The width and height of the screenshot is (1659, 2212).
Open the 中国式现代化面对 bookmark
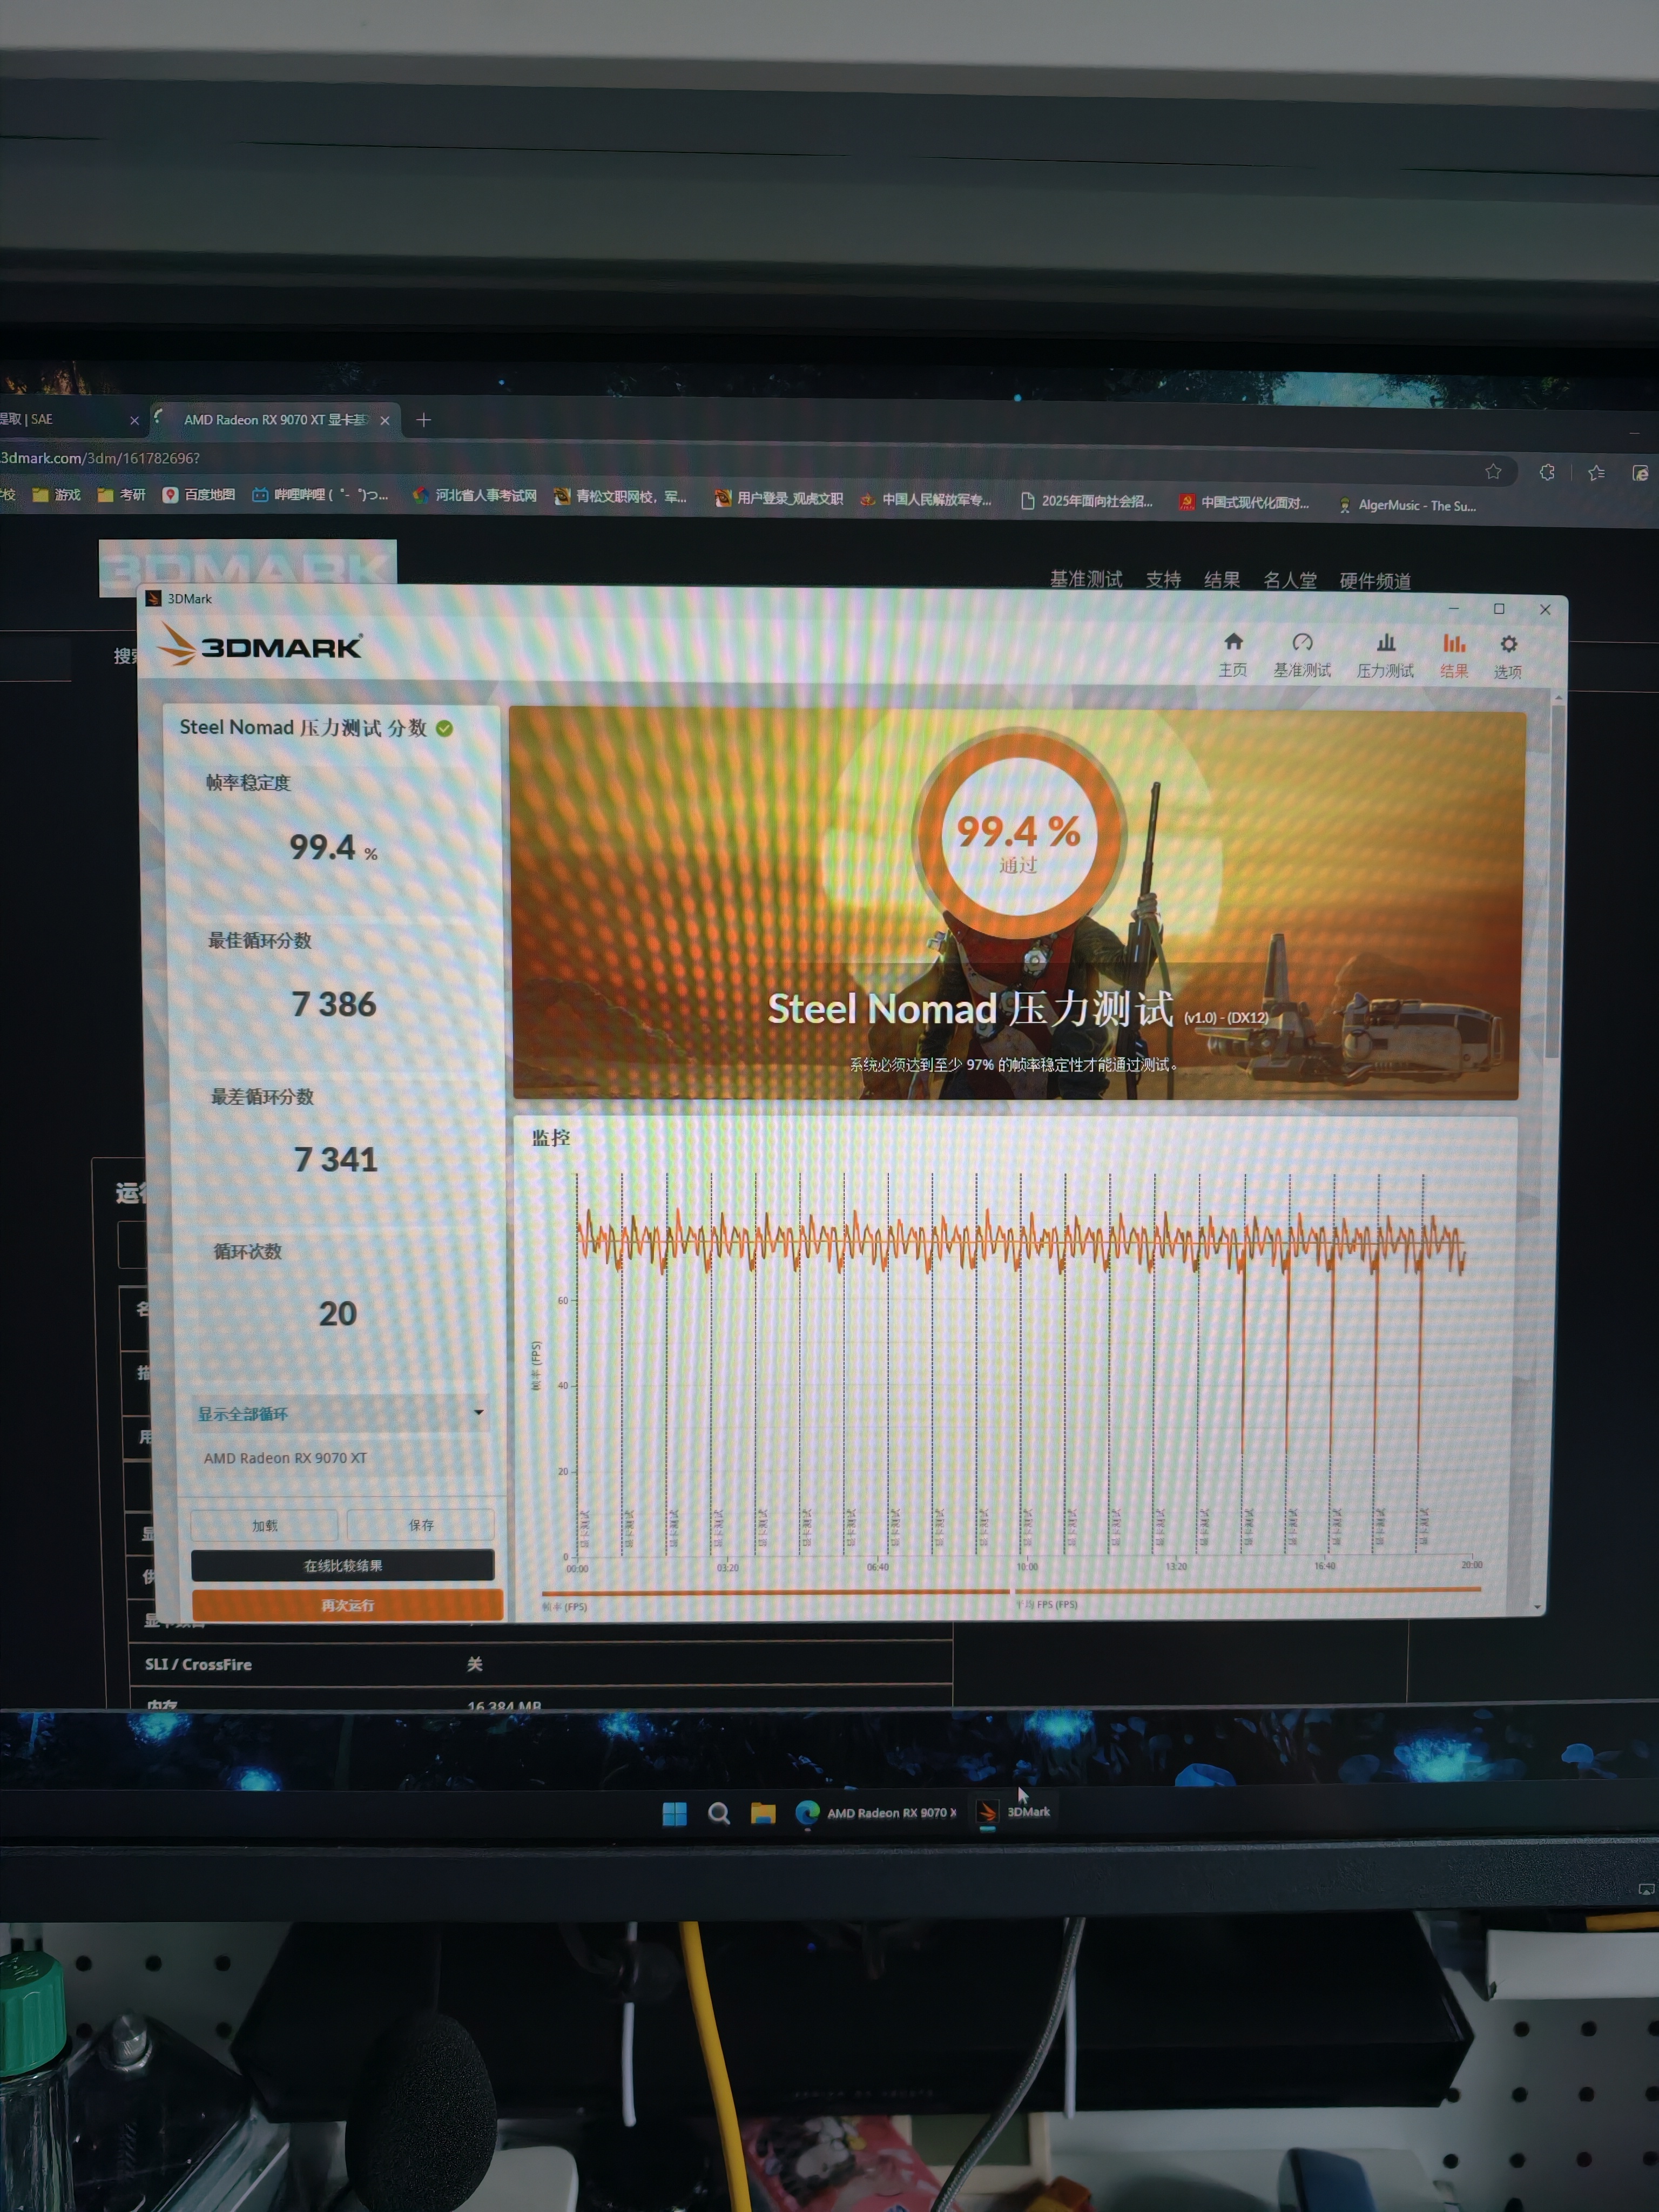(x=1244, y=502)
